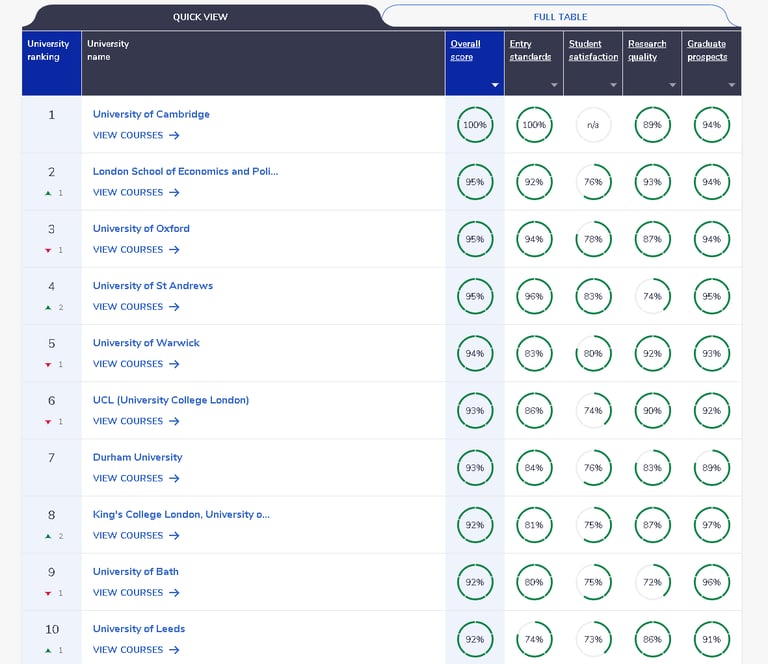Click Leeds' 91% graduate prospects circle
768x664 pixels.
712,640
